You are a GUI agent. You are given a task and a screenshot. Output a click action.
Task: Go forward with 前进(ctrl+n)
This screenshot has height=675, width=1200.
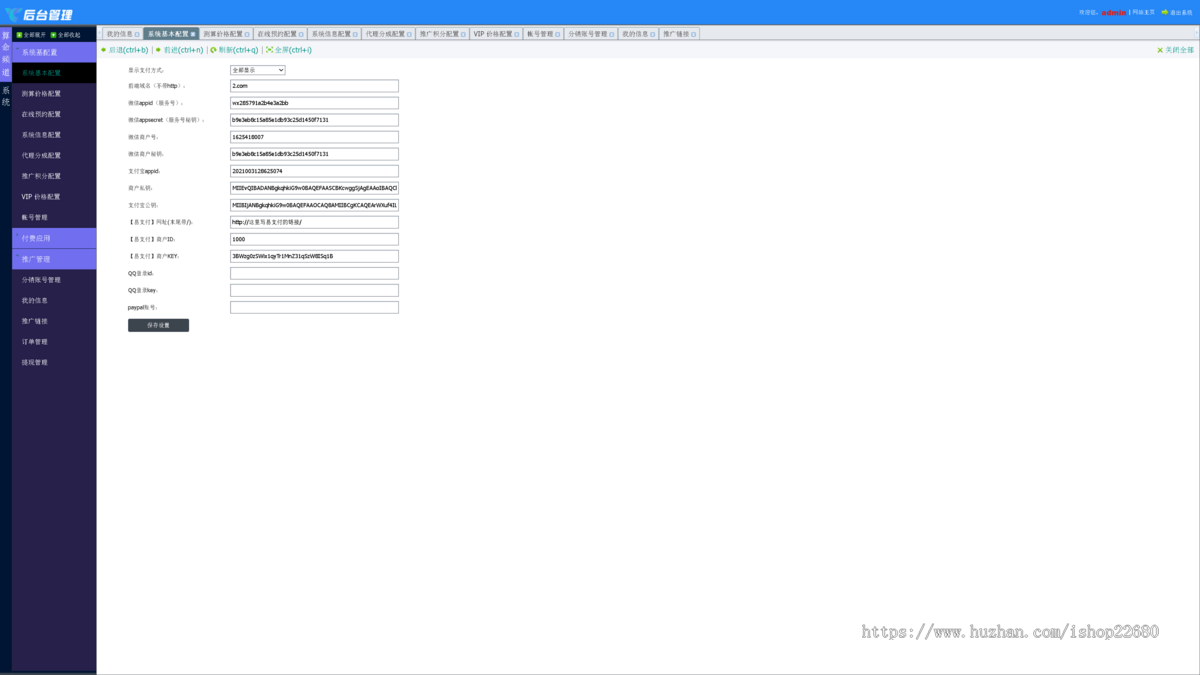tap(179, 50)
